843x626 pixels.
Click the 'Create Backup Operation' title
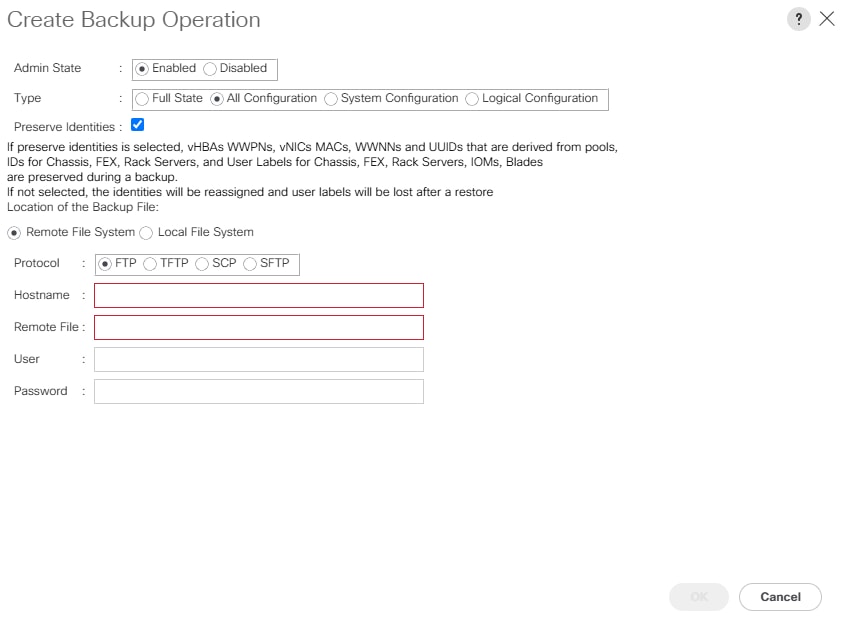click(x=134, y=20)
